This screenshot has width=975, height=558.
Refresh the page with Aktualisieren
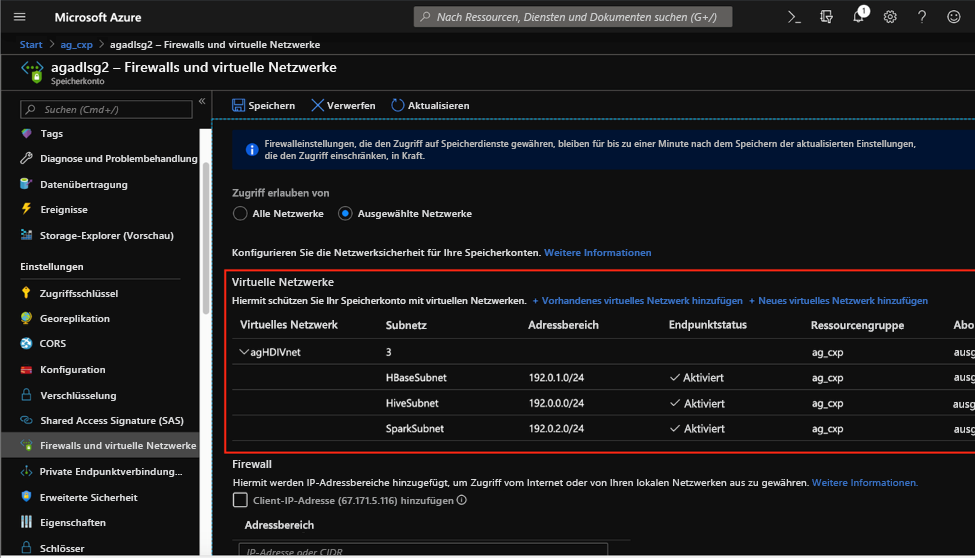430,105
